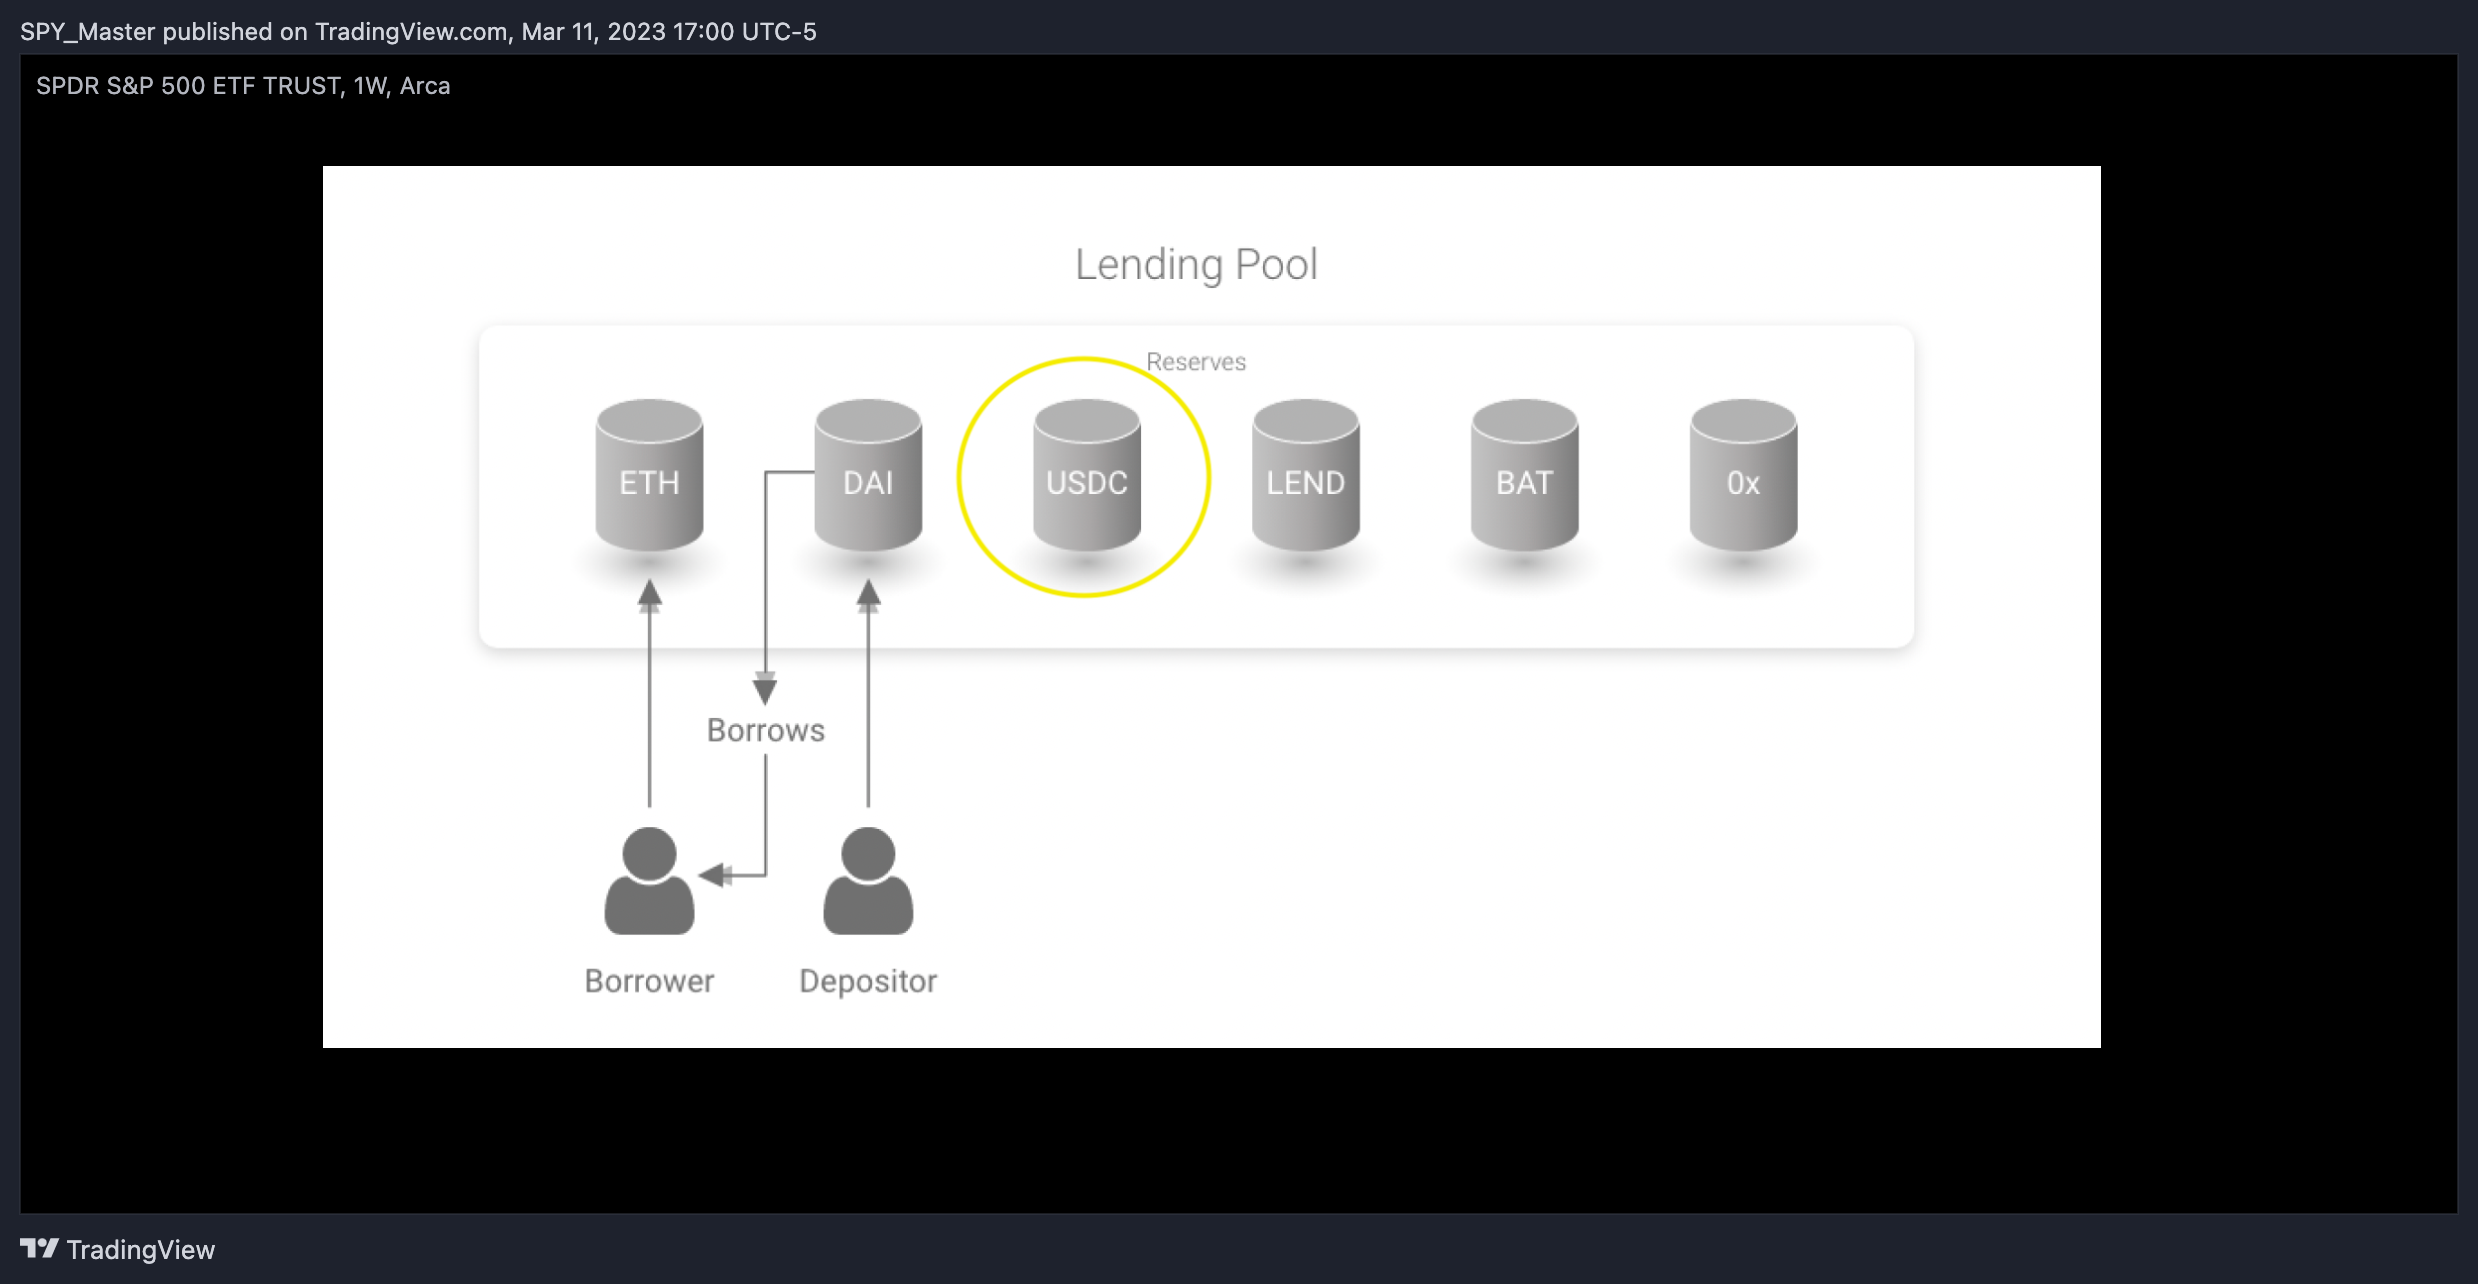The width and height of the screenshot is (2478, 1284).
Task: Click the Borrower person icon
Action: click(649, 881)
